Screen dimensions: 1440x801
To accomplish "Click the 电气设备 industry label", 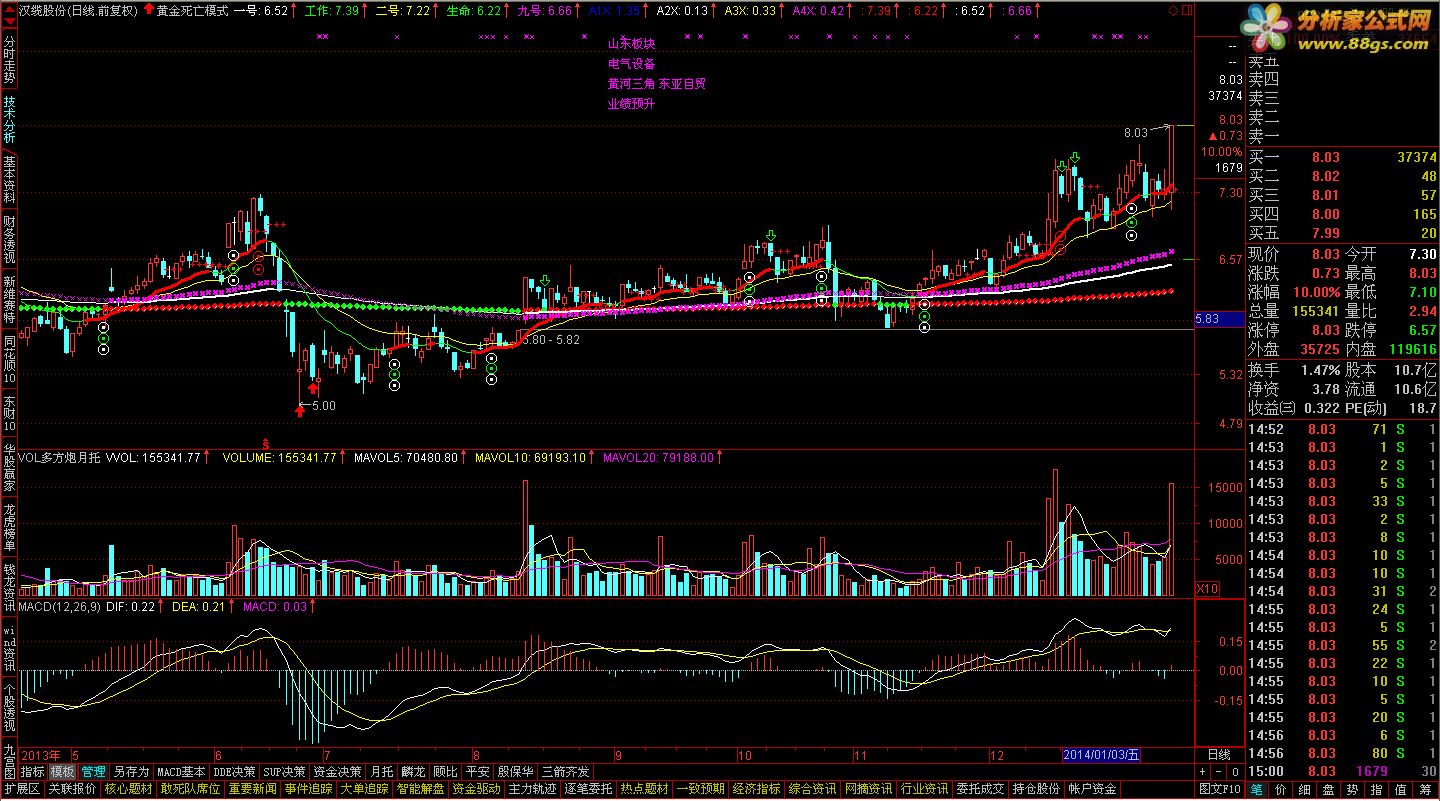I will 631,63.
